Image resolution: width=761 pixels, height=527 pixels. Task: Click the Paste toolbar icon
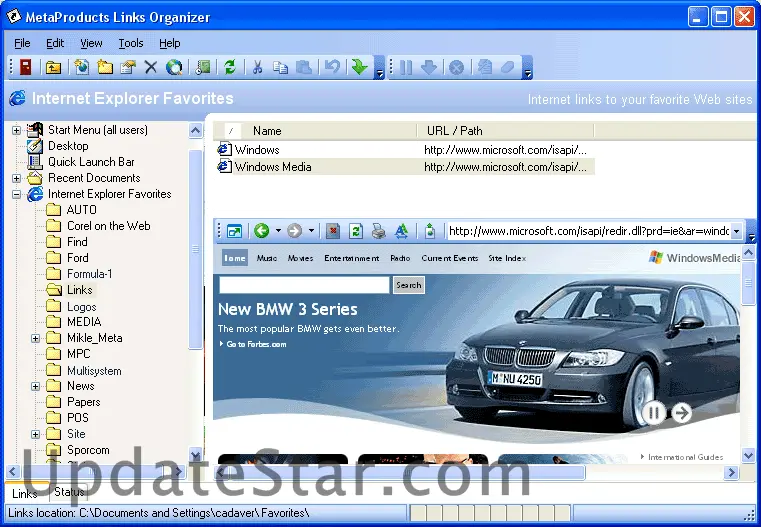304,67
